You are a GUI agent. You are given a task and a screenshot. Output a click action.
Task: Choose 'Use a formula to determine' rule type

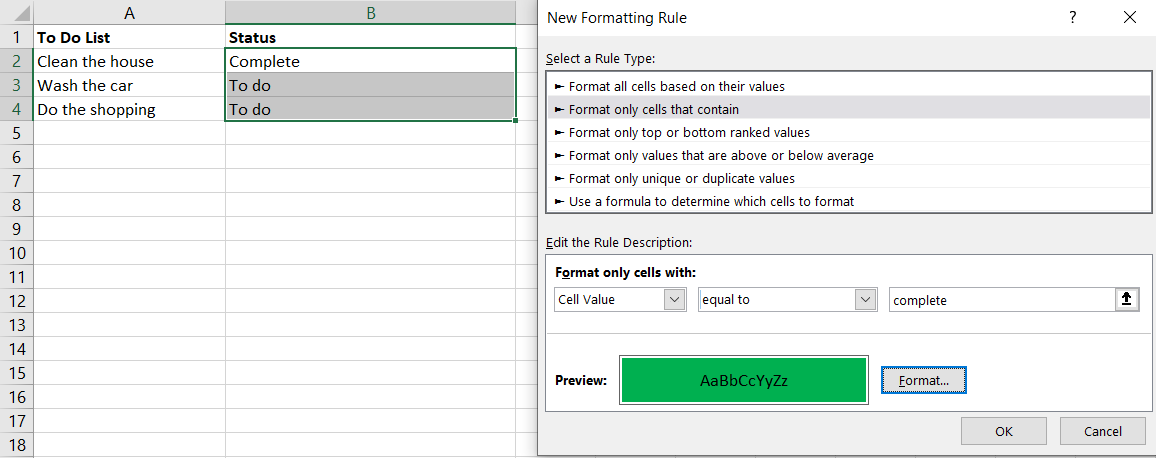(x=710, y=201)
